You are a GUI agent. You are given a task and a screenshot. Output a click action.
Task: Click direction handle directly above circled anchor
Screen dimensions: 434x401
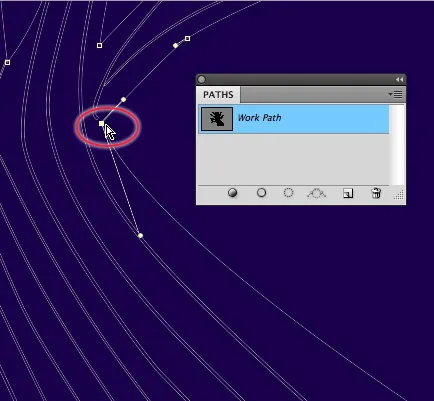(123, 99)
